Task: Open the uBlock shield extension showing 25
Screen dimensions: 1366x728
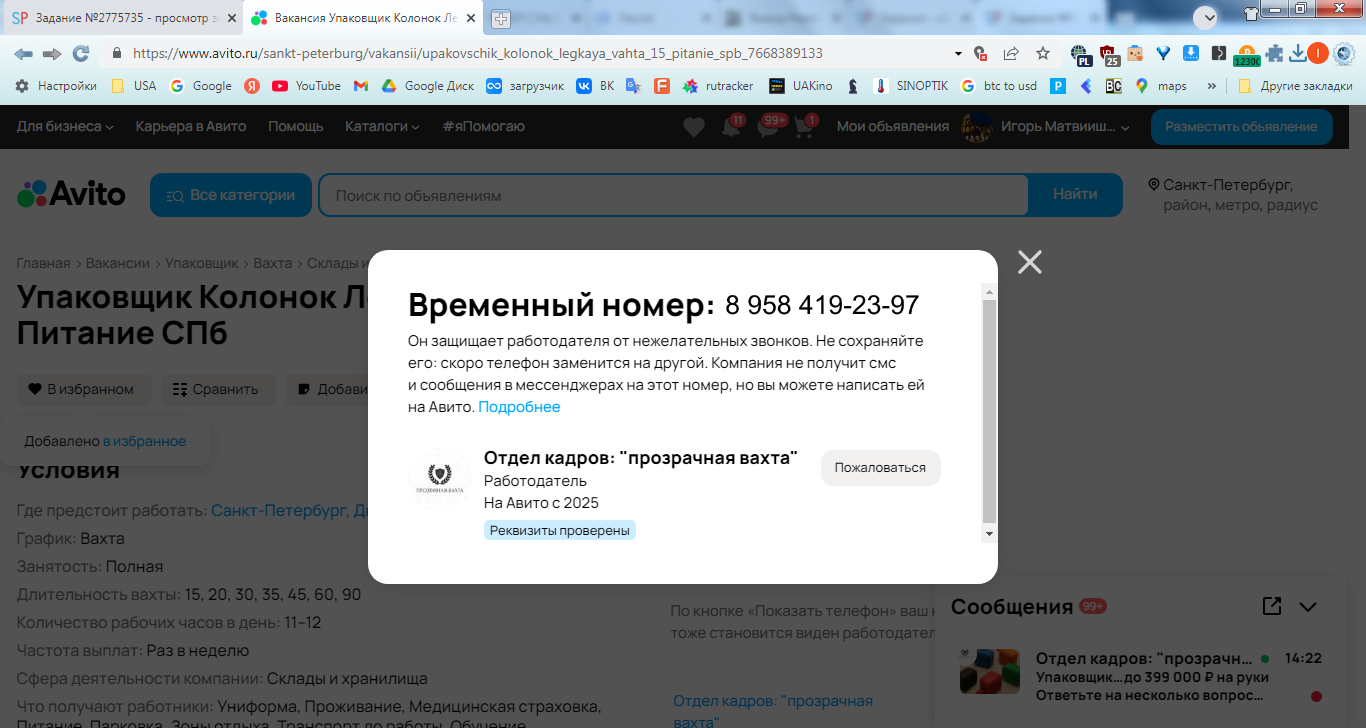Action: [x=1109, y=54]
